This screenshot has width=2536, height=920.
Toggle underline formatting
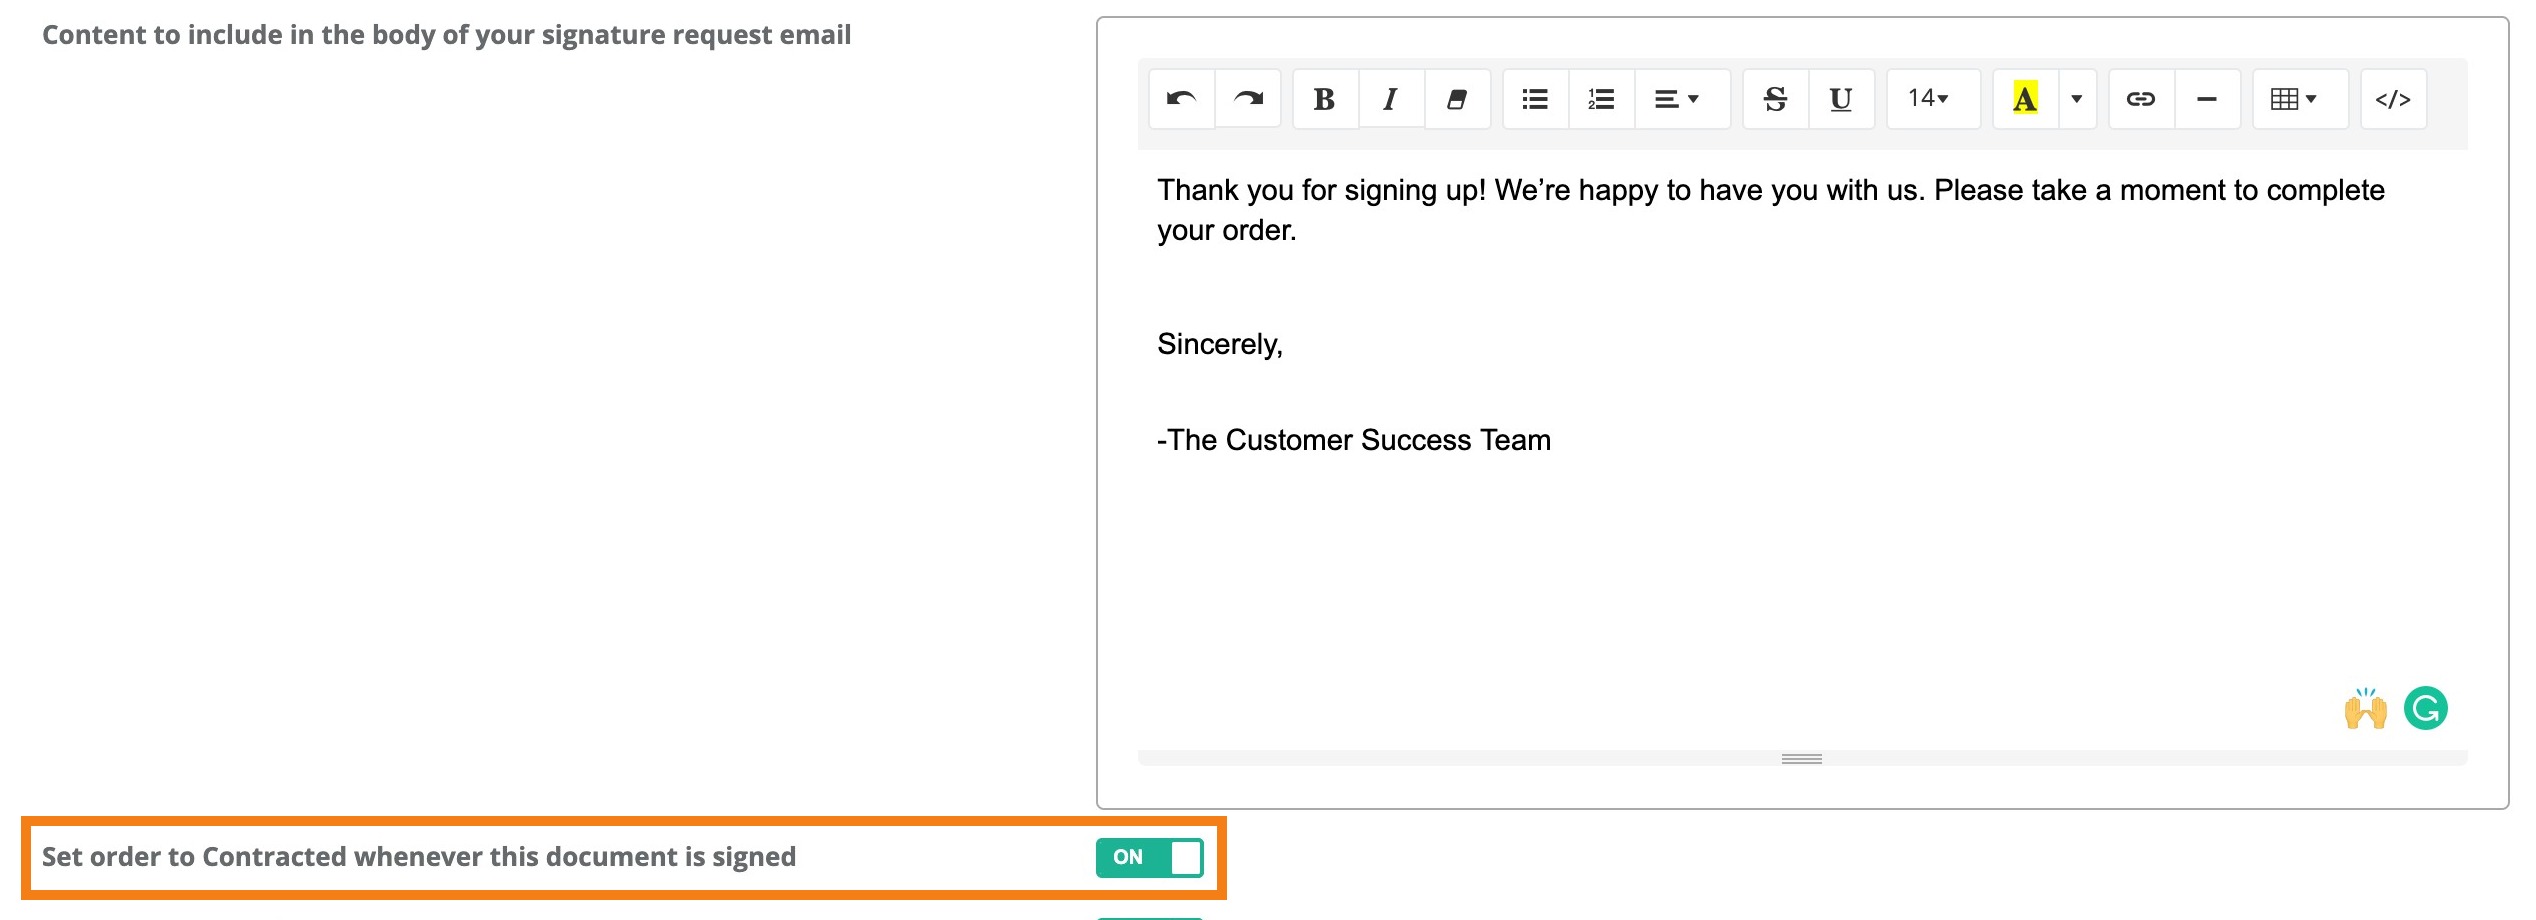[x=1841, y=98]
